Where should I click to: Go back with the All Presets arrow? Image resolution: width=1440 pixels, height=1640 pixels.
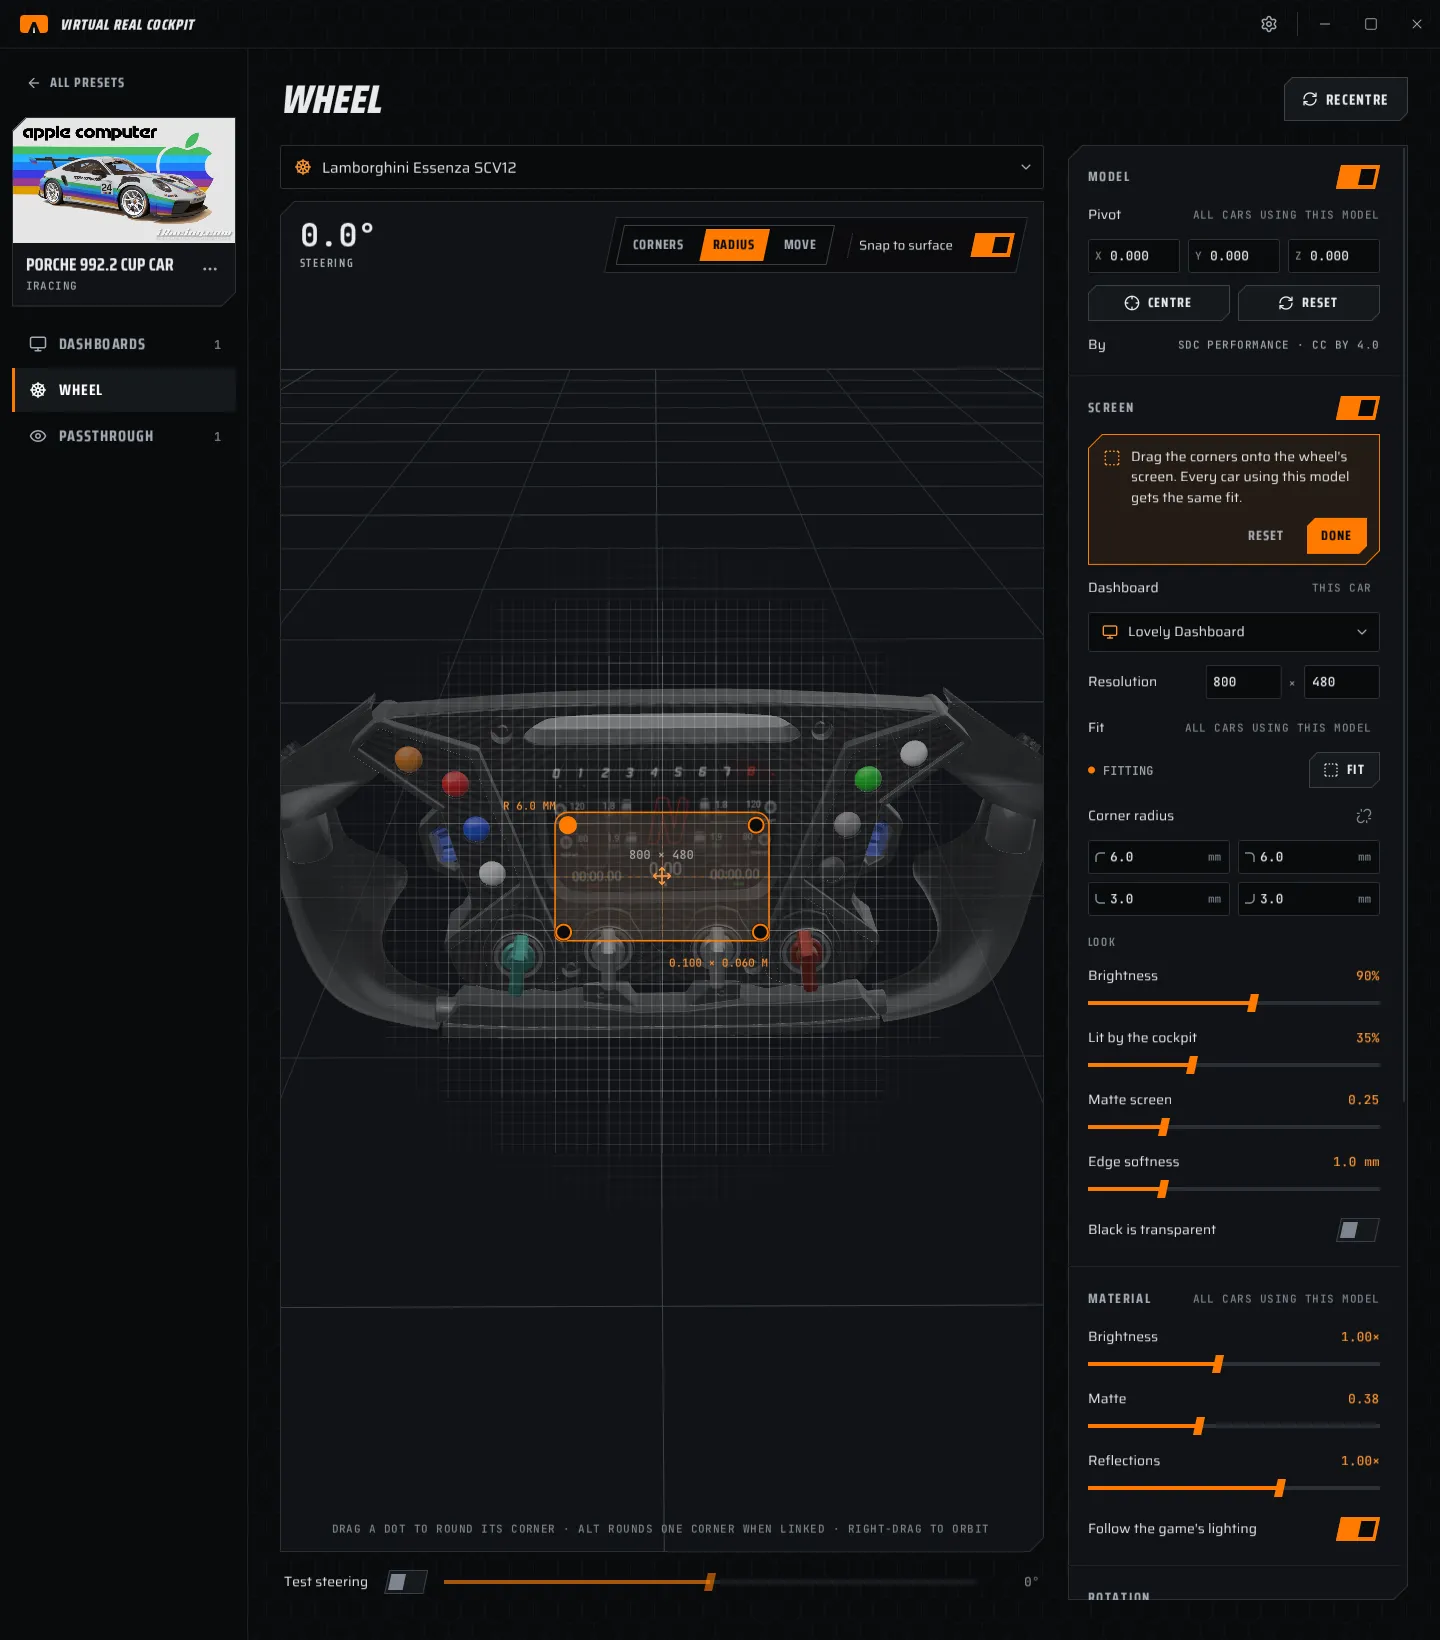(x=34, y=83)
